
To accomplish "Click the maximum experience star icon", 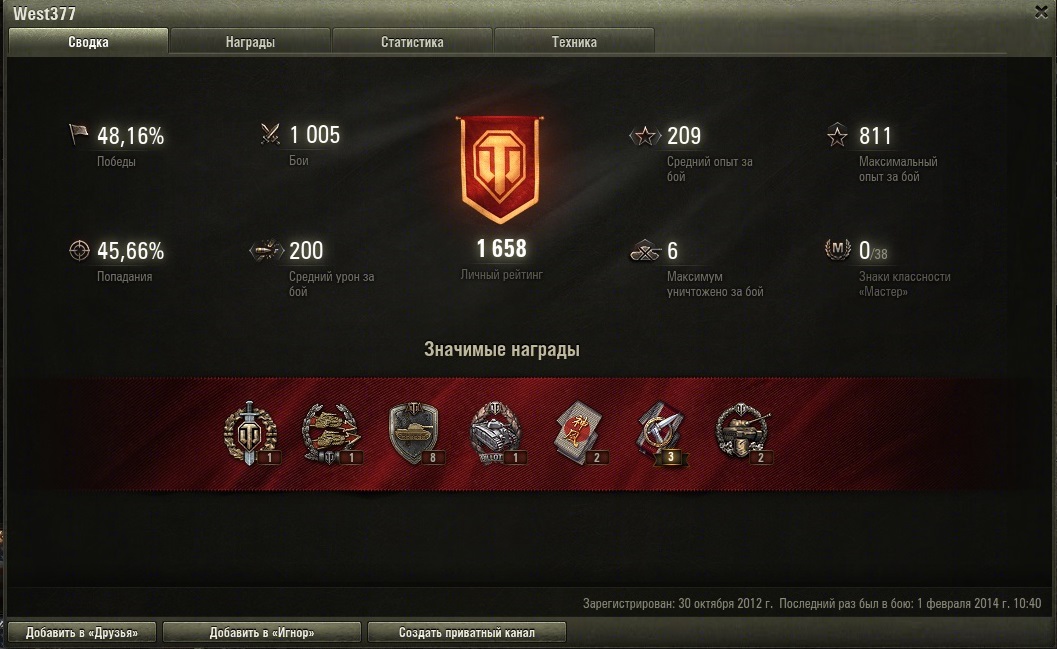I will 837,135.
